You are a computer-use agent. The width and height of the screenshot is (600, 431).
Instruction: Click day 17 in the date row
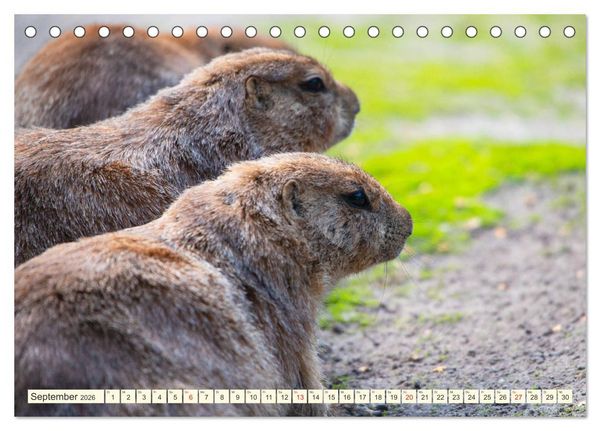(362, 397)
